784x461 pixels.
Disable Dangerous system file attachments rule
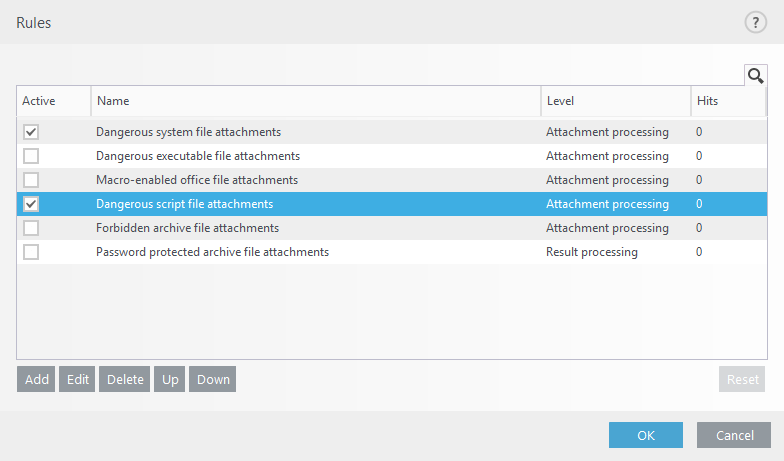pyautogui.click(x=31, y=132)
